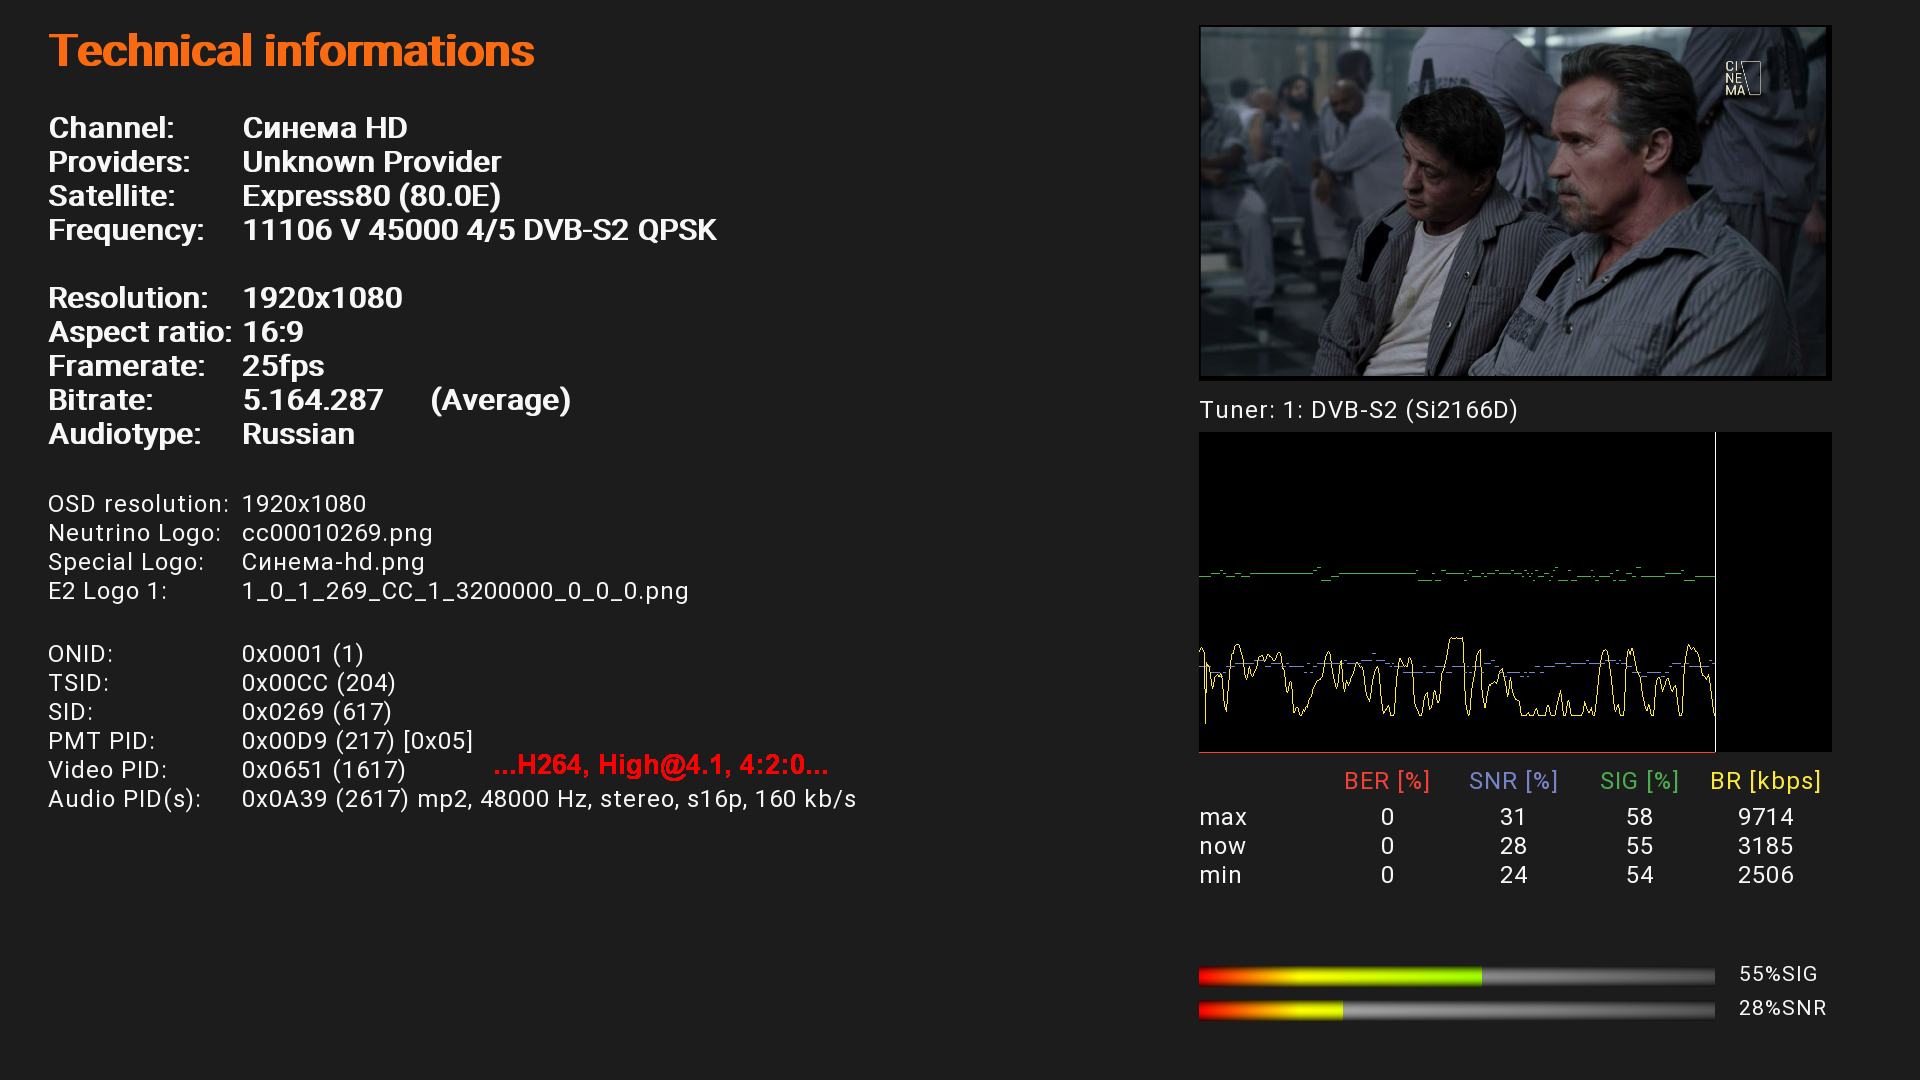Click the Cinema channel logo watermark
The image size is (1920, 1080).
1741,78
